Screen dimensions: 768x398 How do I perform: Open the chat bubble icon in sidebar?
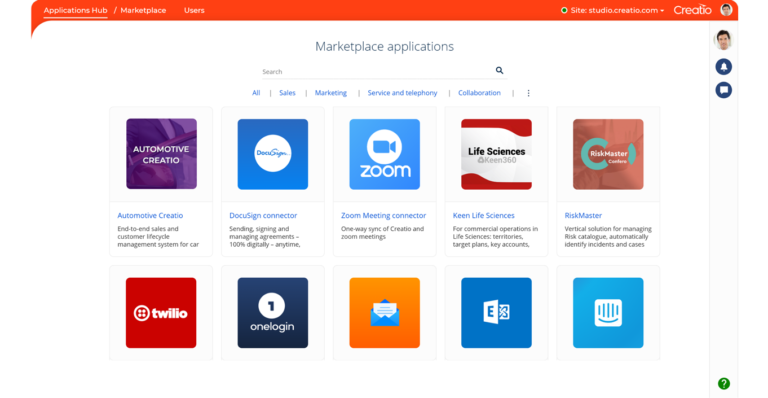(723, 90)
